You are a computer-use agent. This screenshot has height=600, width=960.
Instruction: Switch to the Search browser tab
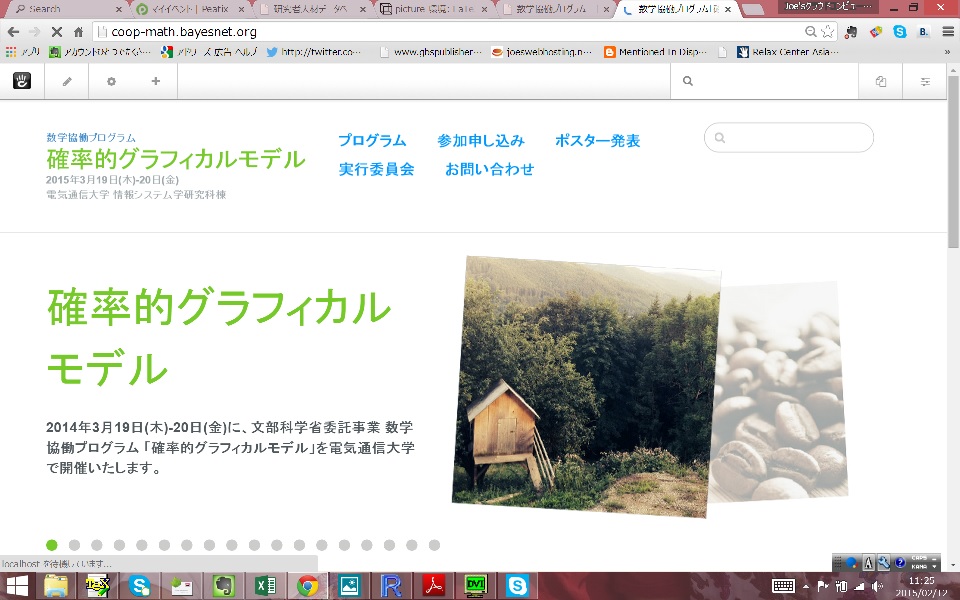coord(64,9)
